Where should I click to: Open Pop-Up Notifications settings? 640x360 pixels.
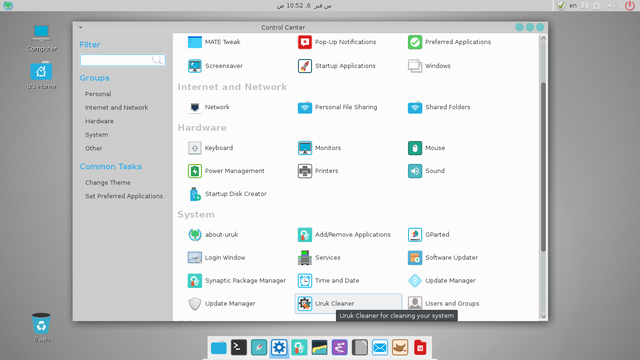pyautogui.click(x=337, y=42)
